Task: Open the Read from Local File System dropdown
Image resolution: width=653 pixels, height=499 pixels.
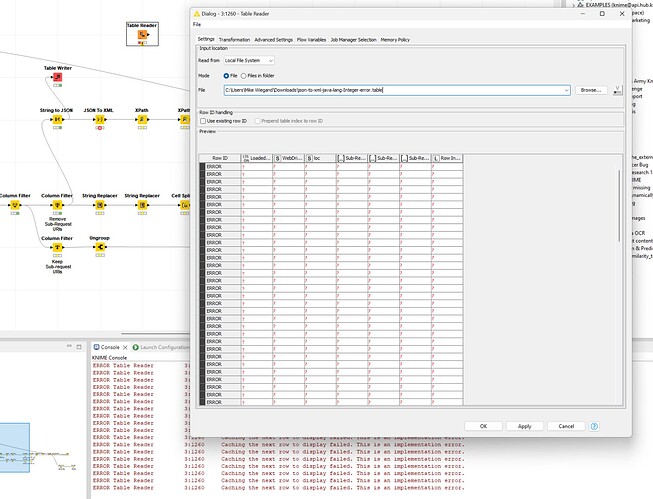Action: (x=249, y=60)
